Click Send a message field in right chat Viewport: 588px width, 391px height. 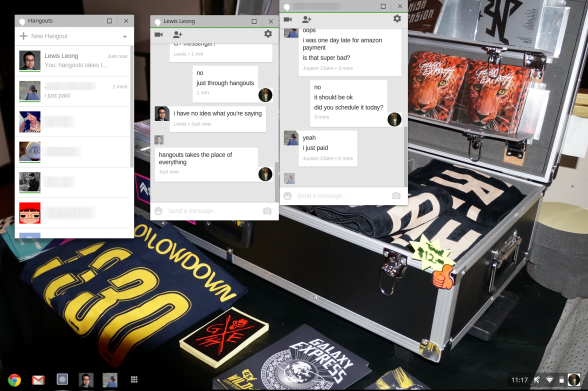(342, 196)
